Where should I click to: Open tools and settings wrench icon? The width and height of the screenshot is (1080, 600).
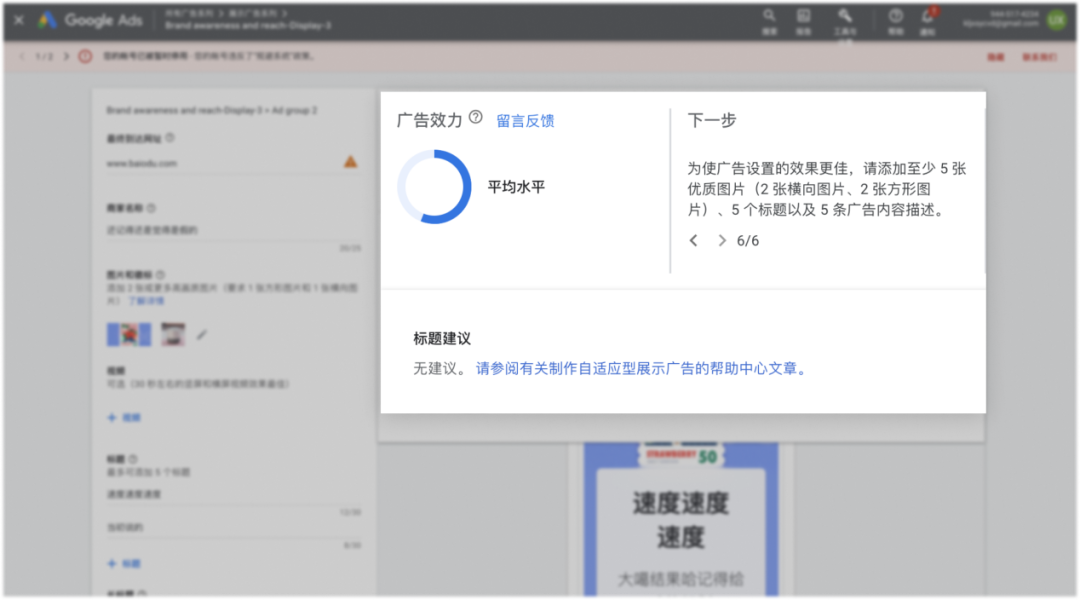click(845, 16)
